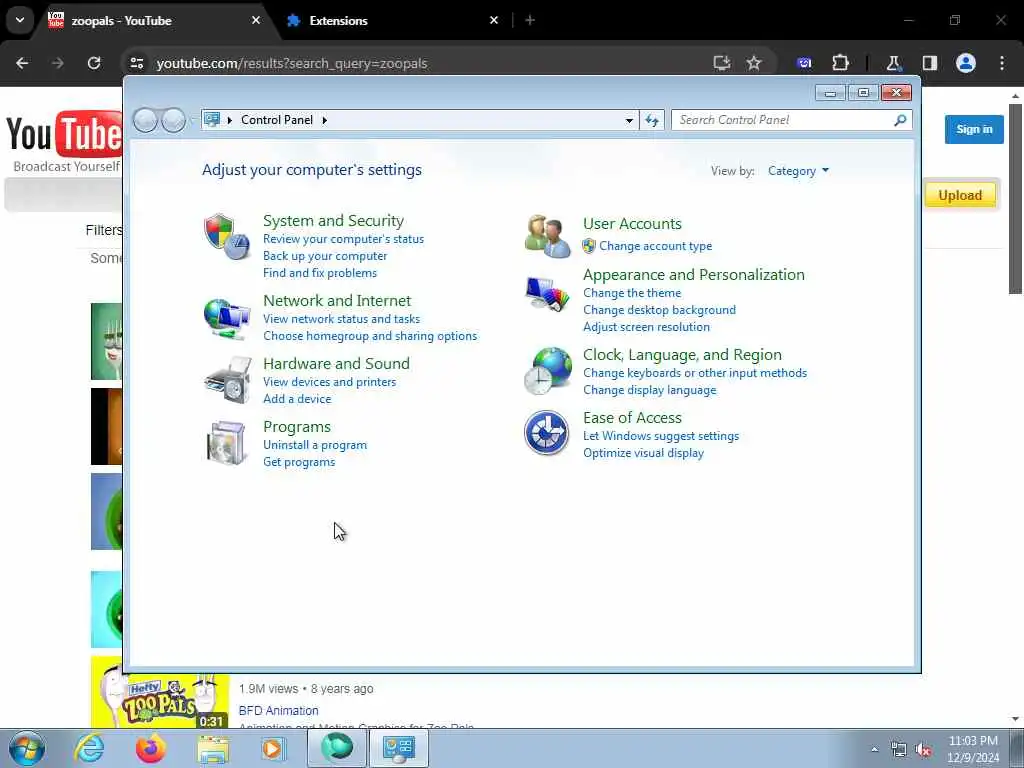The height and width of the screenshot is (768, 1024).
Task: Open Chrome profile avatar icon
Action: (x=966, y=63)
